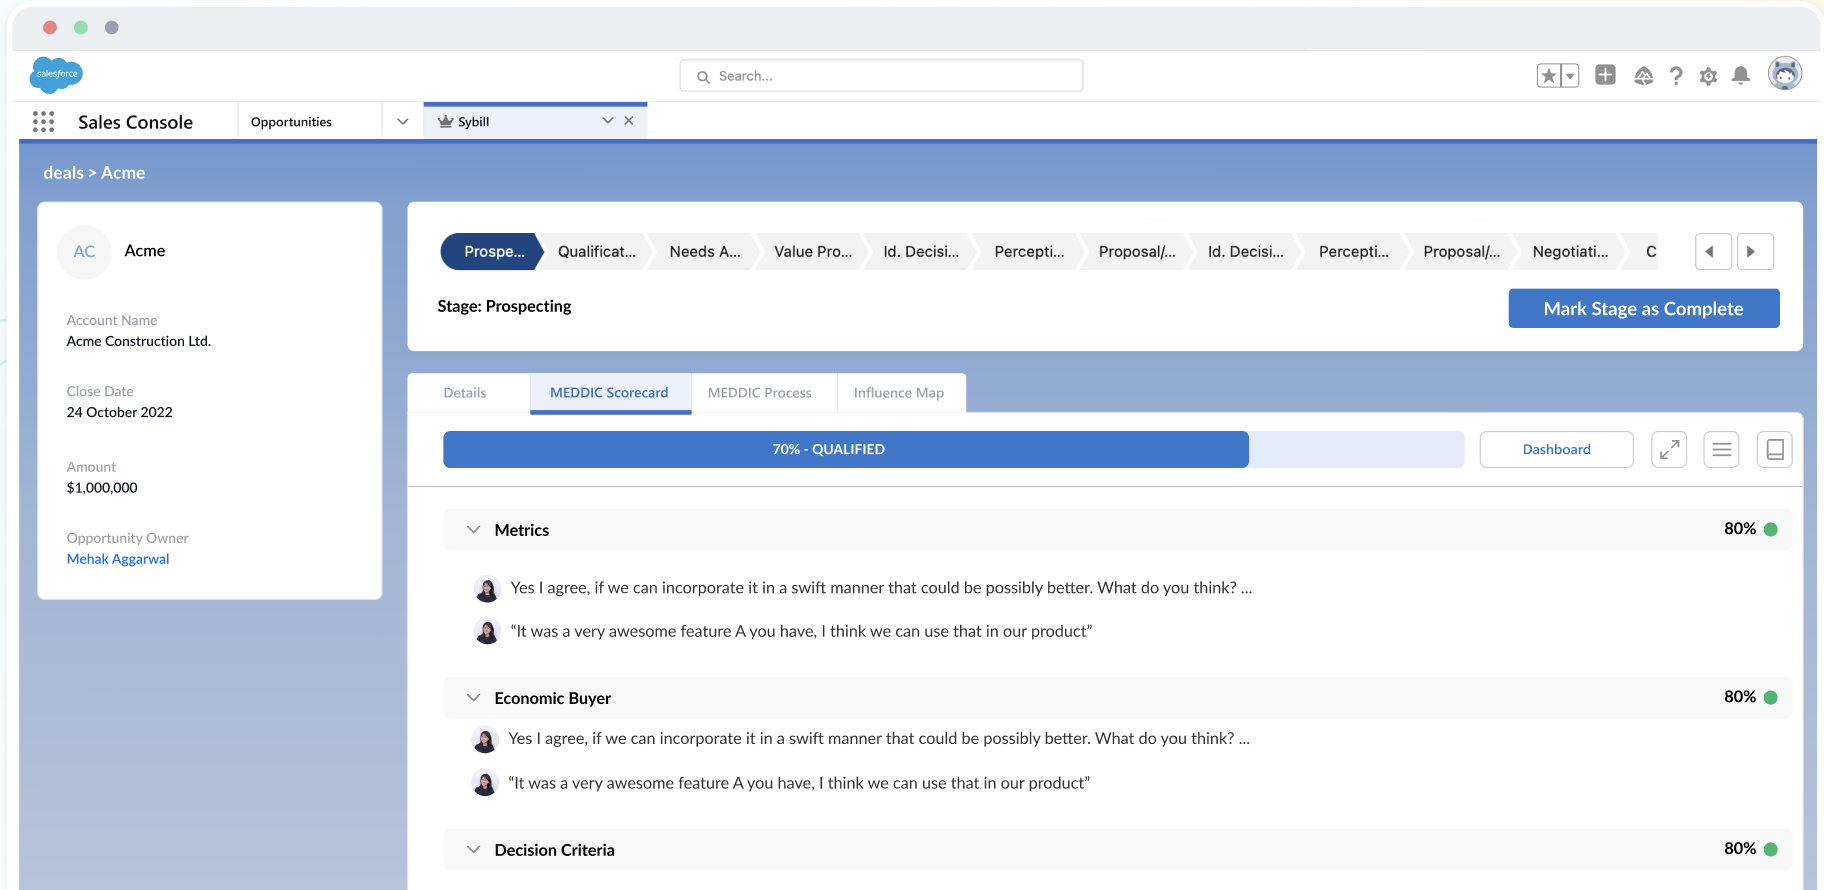Select the Sybill workspace tab
This screenshot has height=890, width=1824.
coord(535,121)
